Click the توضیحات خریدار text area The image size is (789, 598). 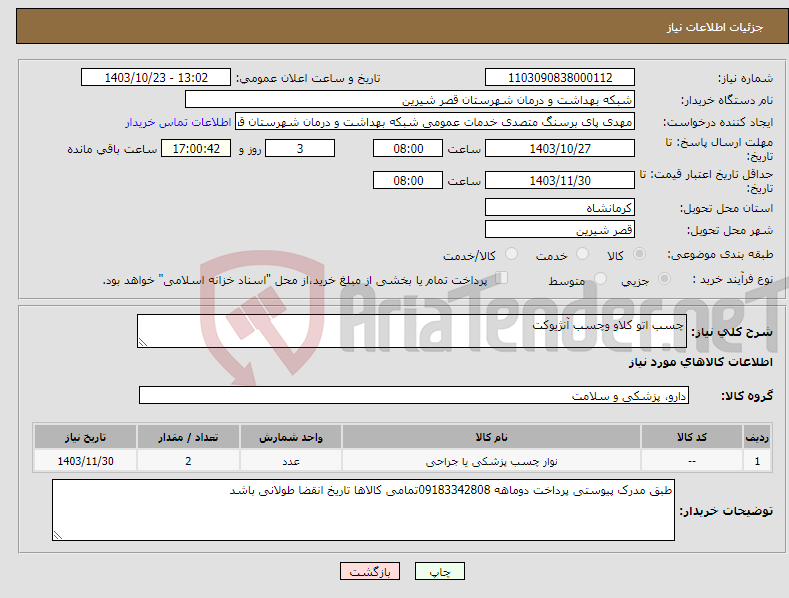(363, 510)
